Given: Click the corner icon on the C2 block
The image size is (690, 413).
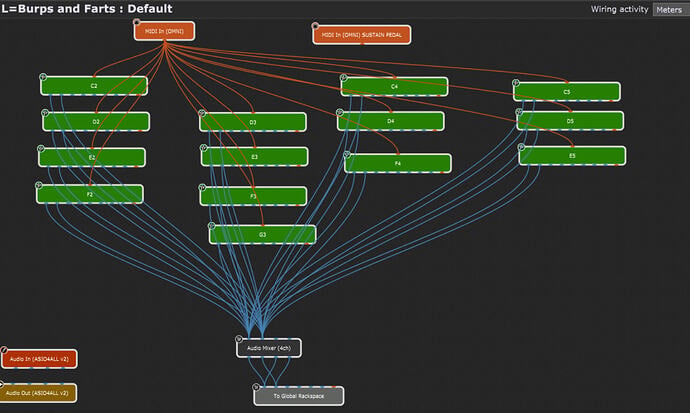Looking at the screenshot, I should tap(43, 77).
